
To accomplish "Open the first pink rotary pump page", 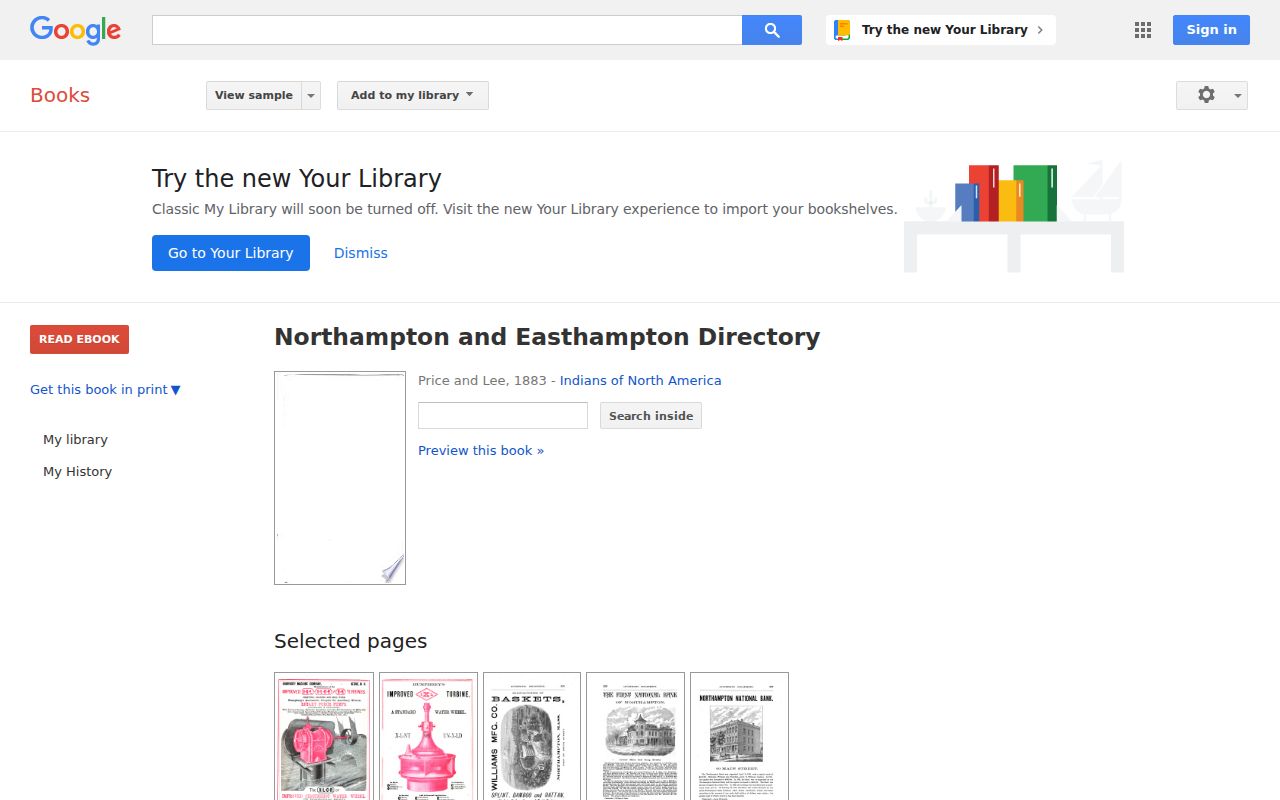I will click(324, 736).
